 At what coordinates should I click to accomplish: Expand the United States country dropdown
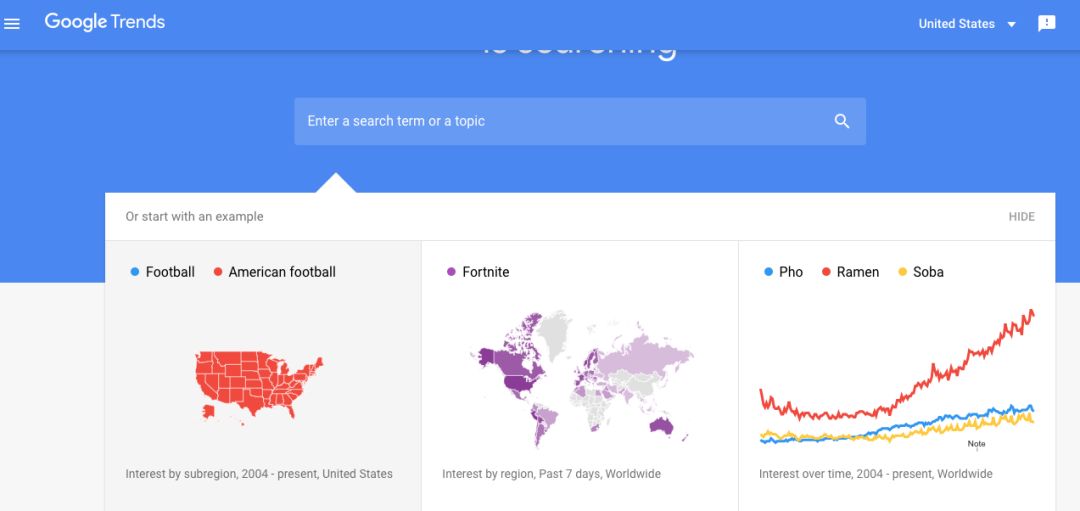click(x=1011, y=24)
